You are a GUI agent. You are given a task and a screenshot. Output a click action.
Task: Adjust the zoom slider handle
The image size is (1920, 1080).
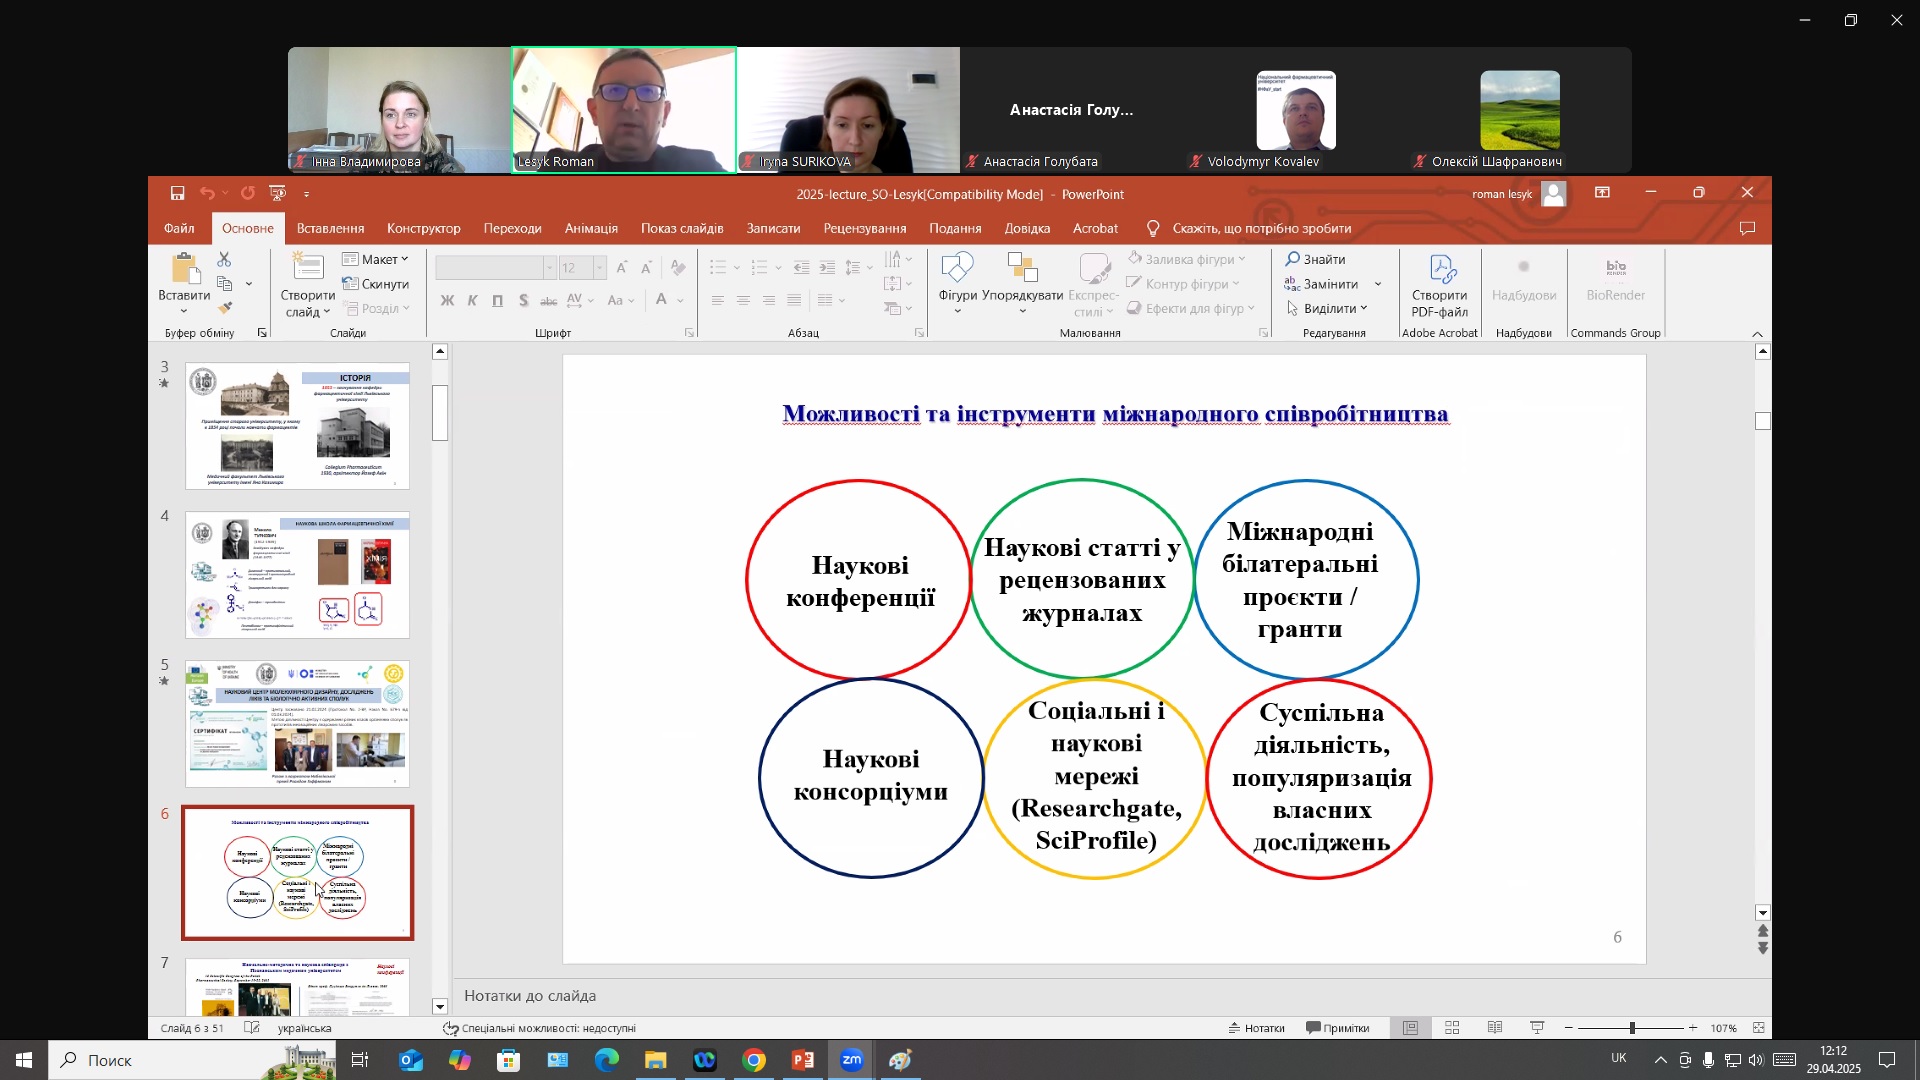1632,1028
